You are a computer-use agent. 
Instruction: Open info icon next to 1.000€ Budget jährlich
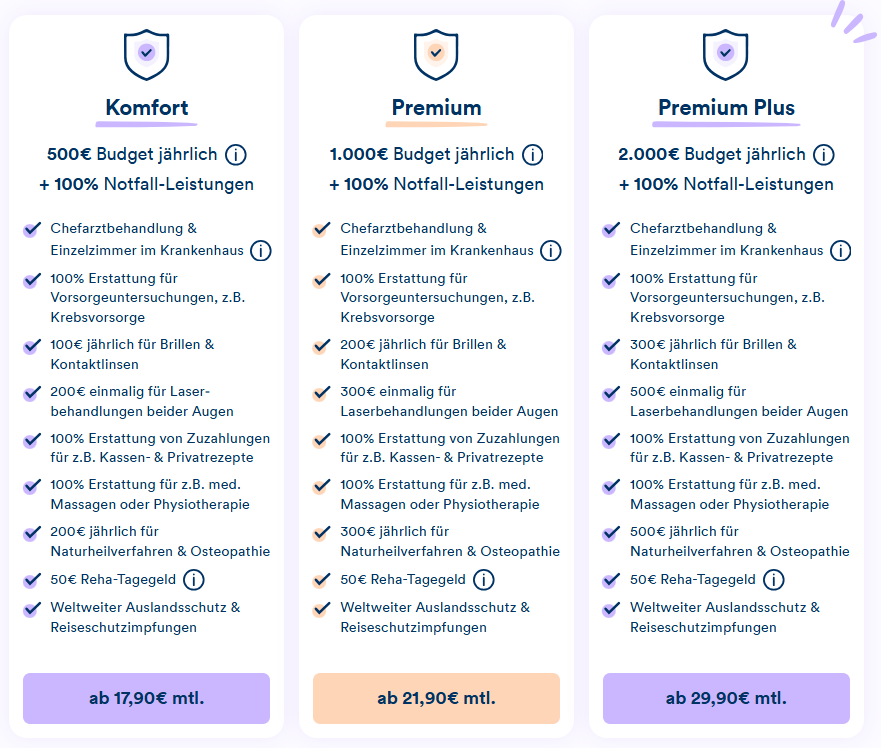pyautogui.click(x=532, y=155)
